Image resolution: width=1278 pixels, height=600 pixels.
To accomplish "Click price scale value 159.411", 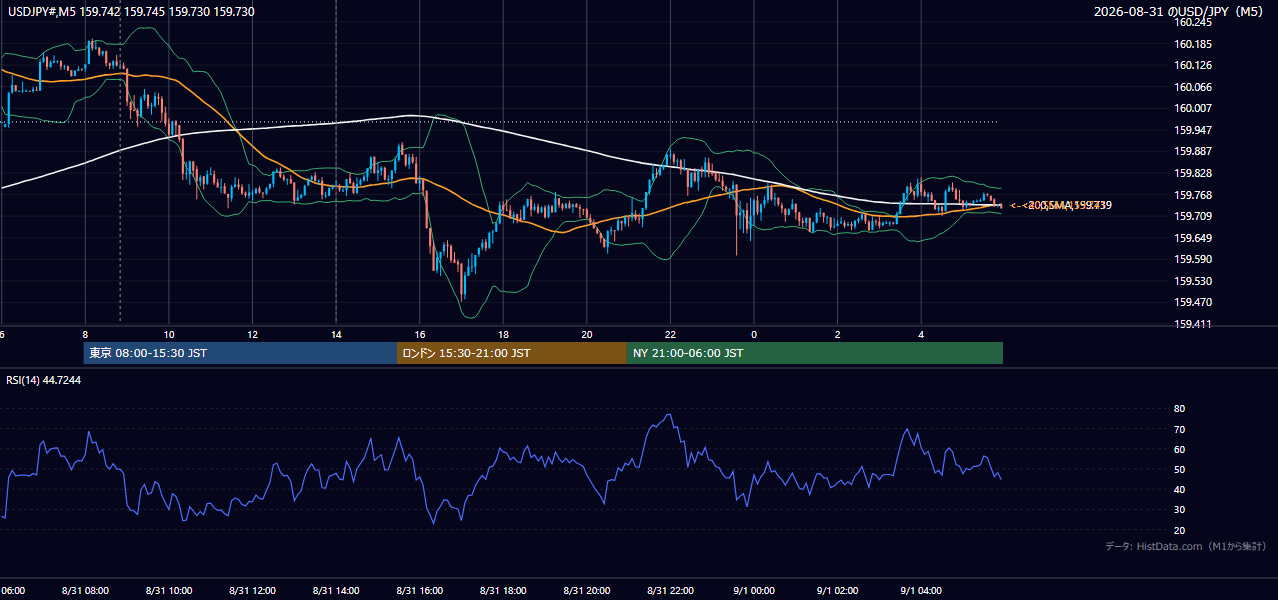I will [x=1194, y=324].
